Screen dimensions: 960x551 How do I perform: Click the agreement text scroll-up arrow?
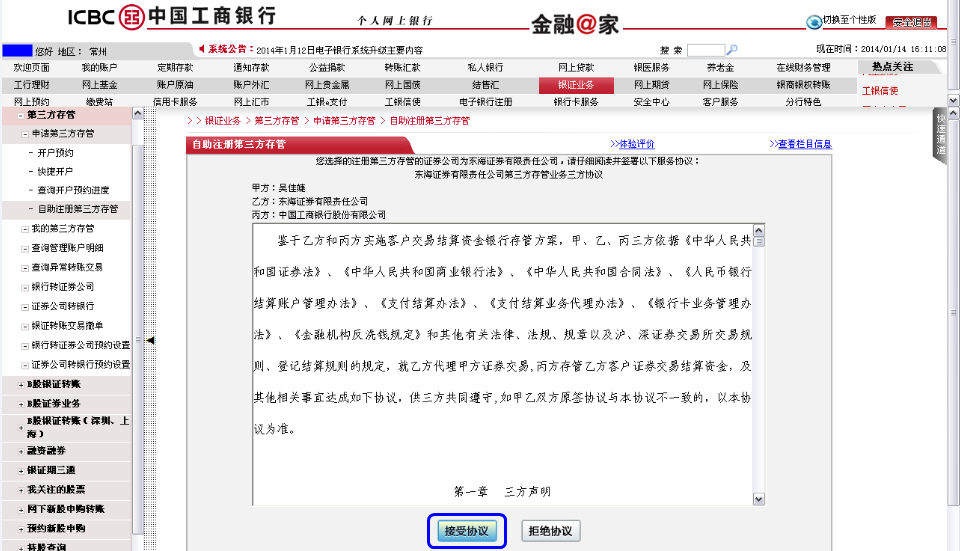pos(759,231)
